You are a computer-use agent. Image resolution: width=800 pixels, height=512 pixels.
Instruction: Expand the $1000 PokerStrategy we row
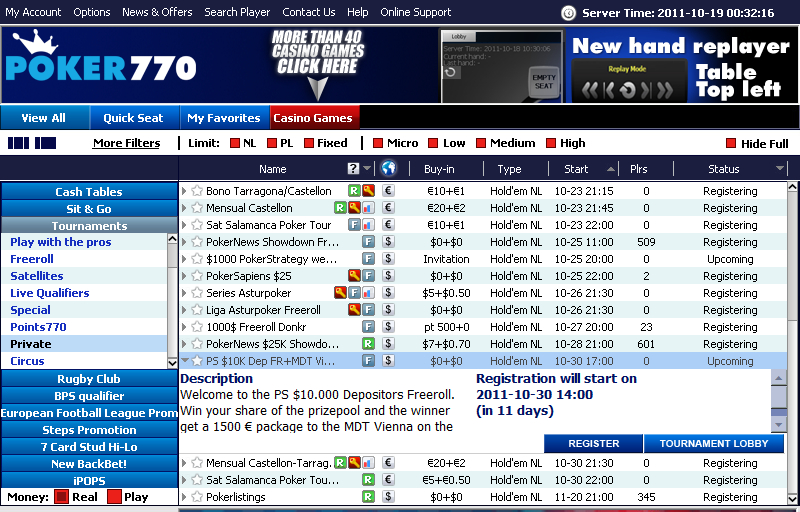click(x=184, y=259)
